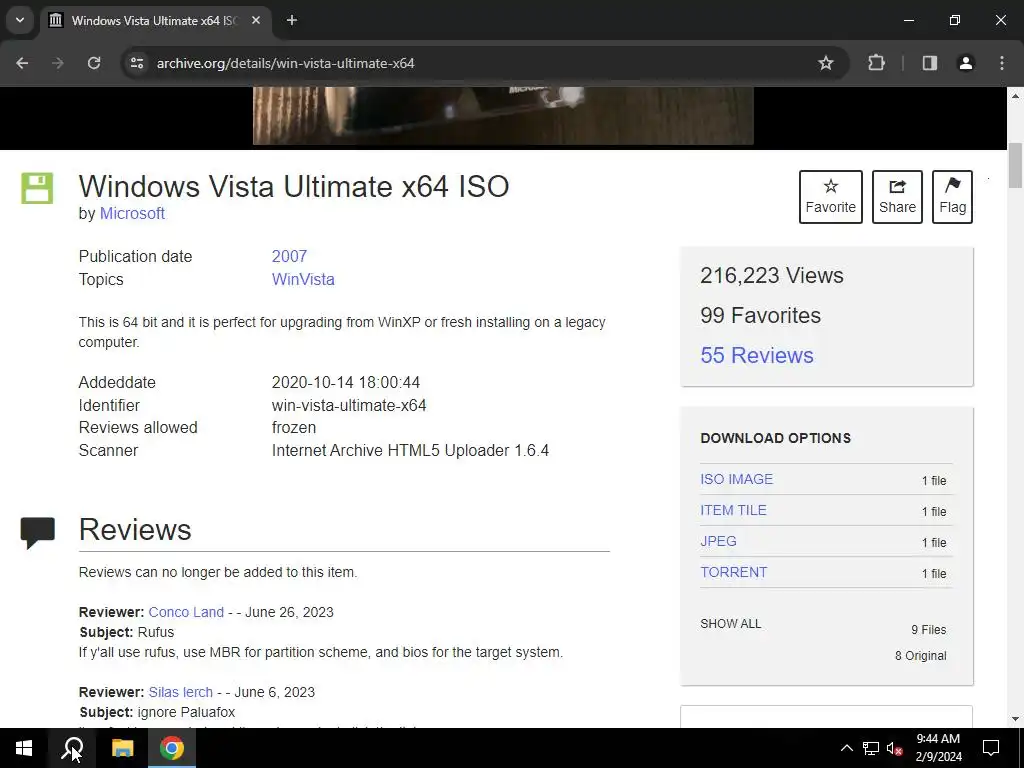Close the Windows Vista Ultimate x64 ISO tab
This screenshot has height=768, width=1024.
(256, 20)
